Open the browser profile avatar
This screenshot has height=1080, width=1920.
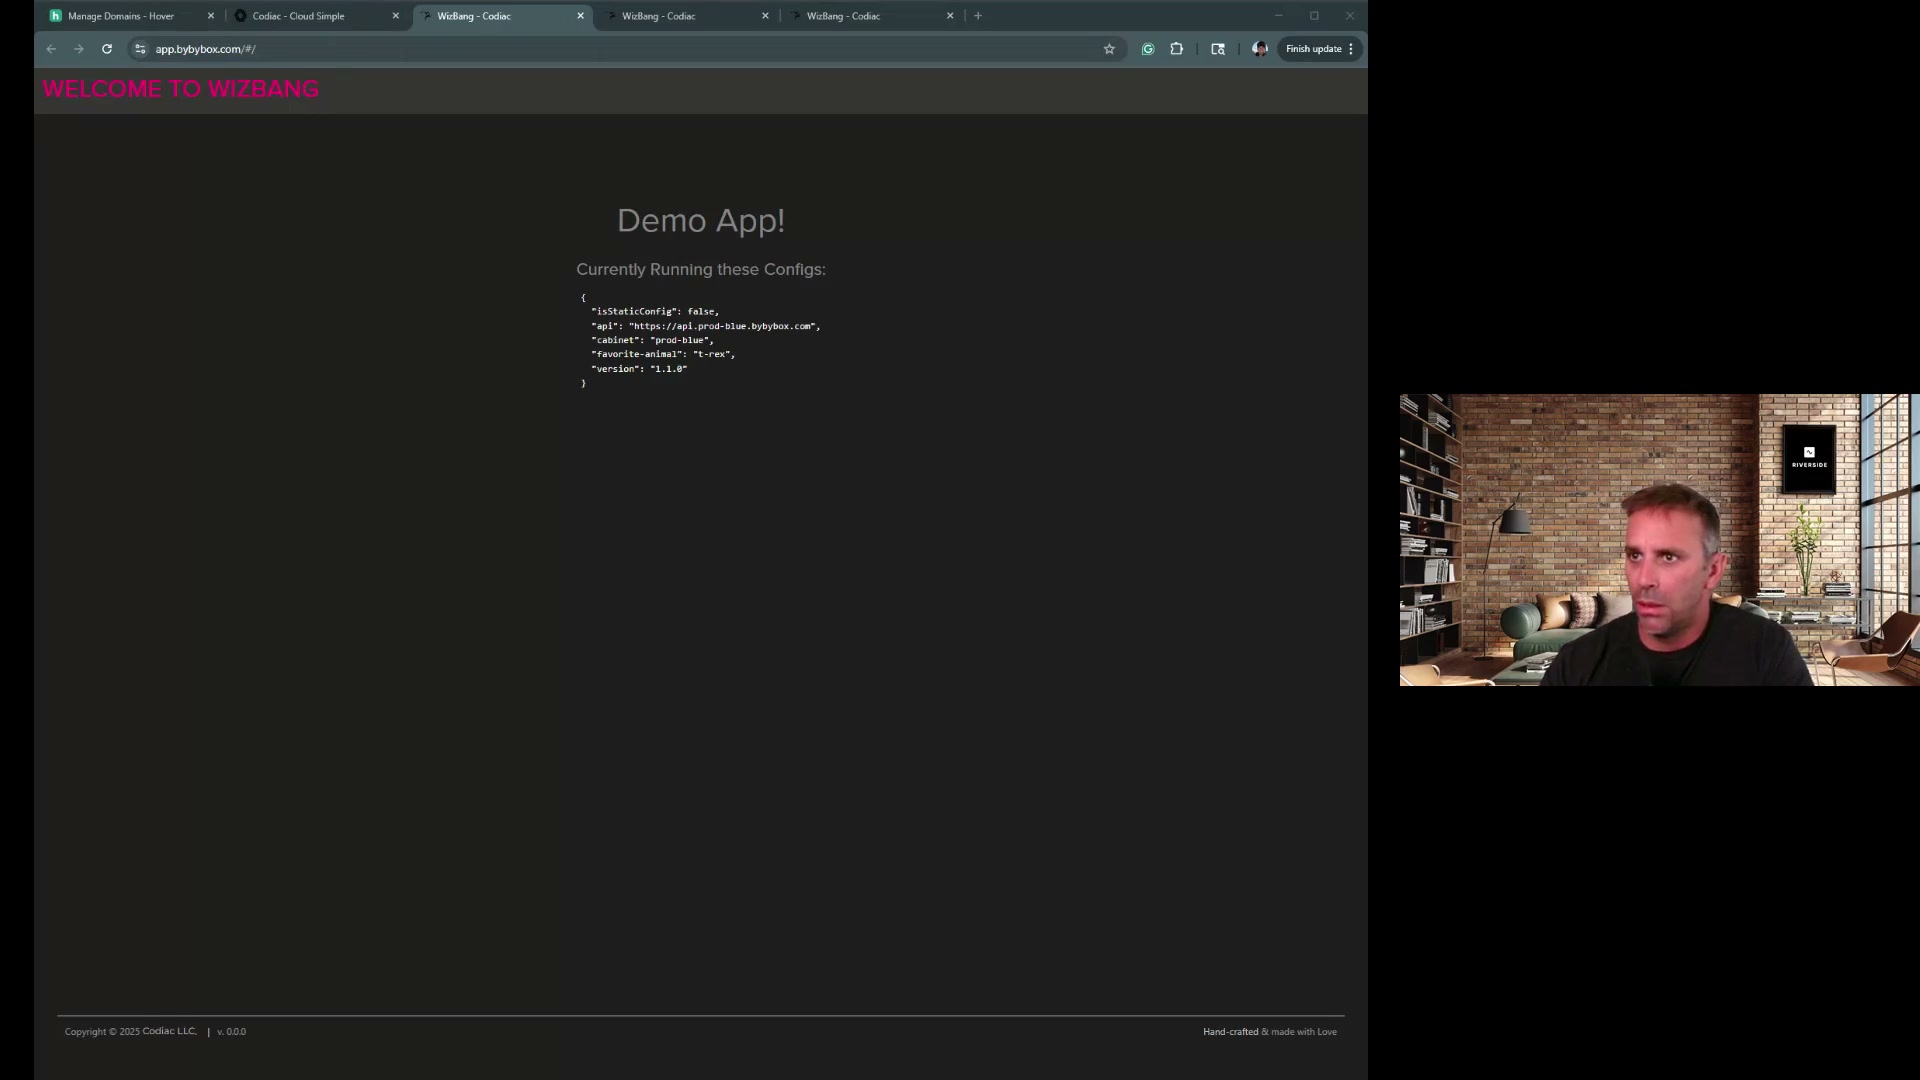point(1259,49)
